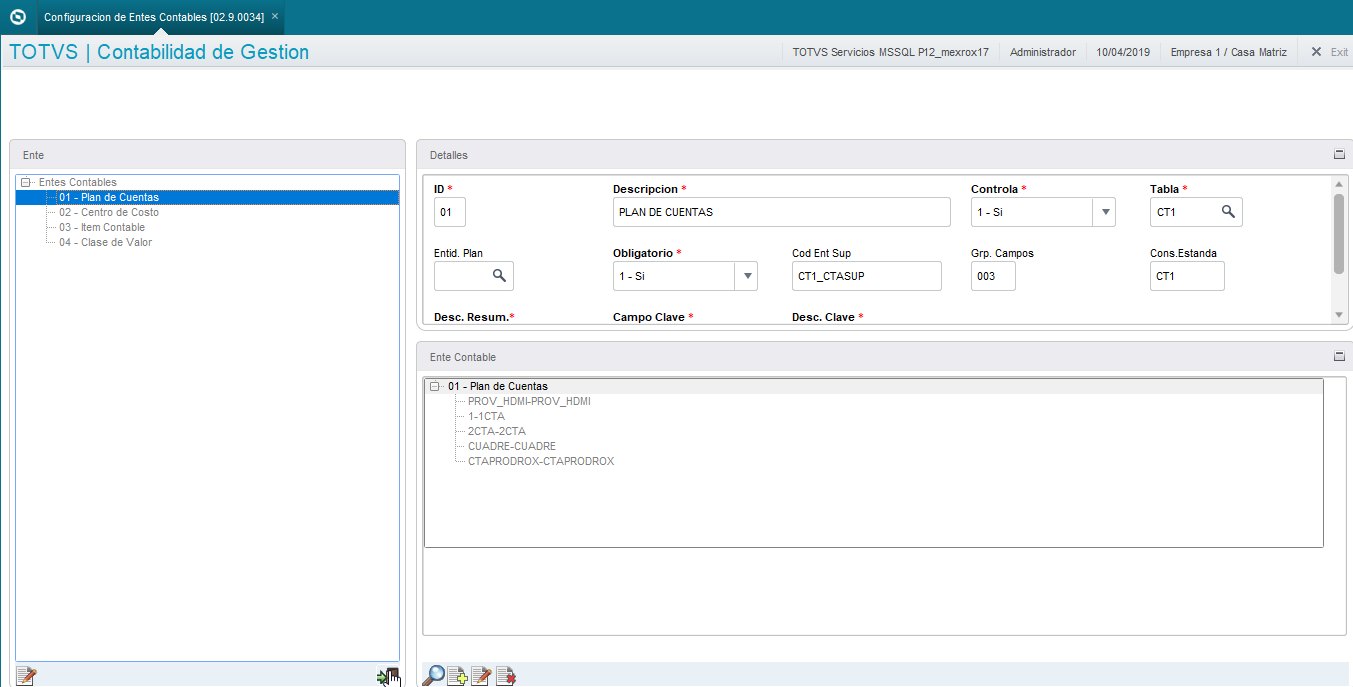The height and width of the screenshot is (687, 1353).
Task: Click the edit entity icon under the Ente tree
Action: pyautogui.click(x=26, y=676)
